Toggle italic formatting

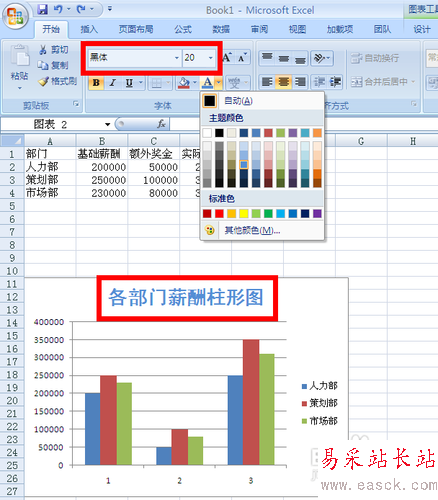113,82
